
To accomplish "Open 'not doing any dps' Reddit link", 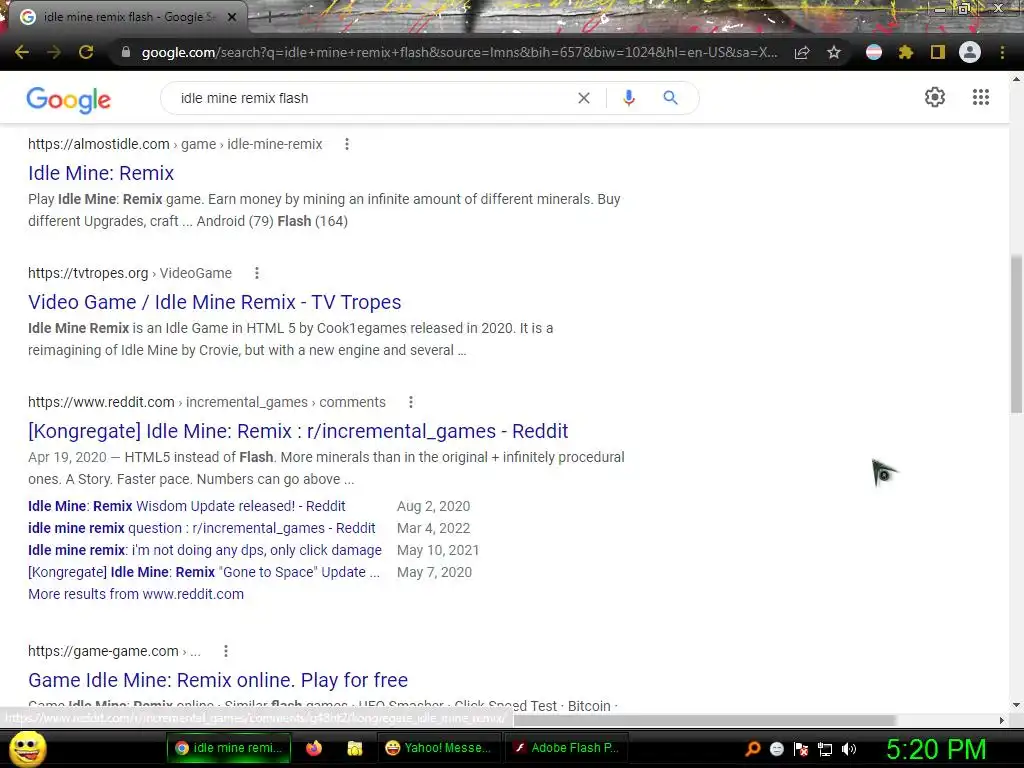I will point(205,550).
